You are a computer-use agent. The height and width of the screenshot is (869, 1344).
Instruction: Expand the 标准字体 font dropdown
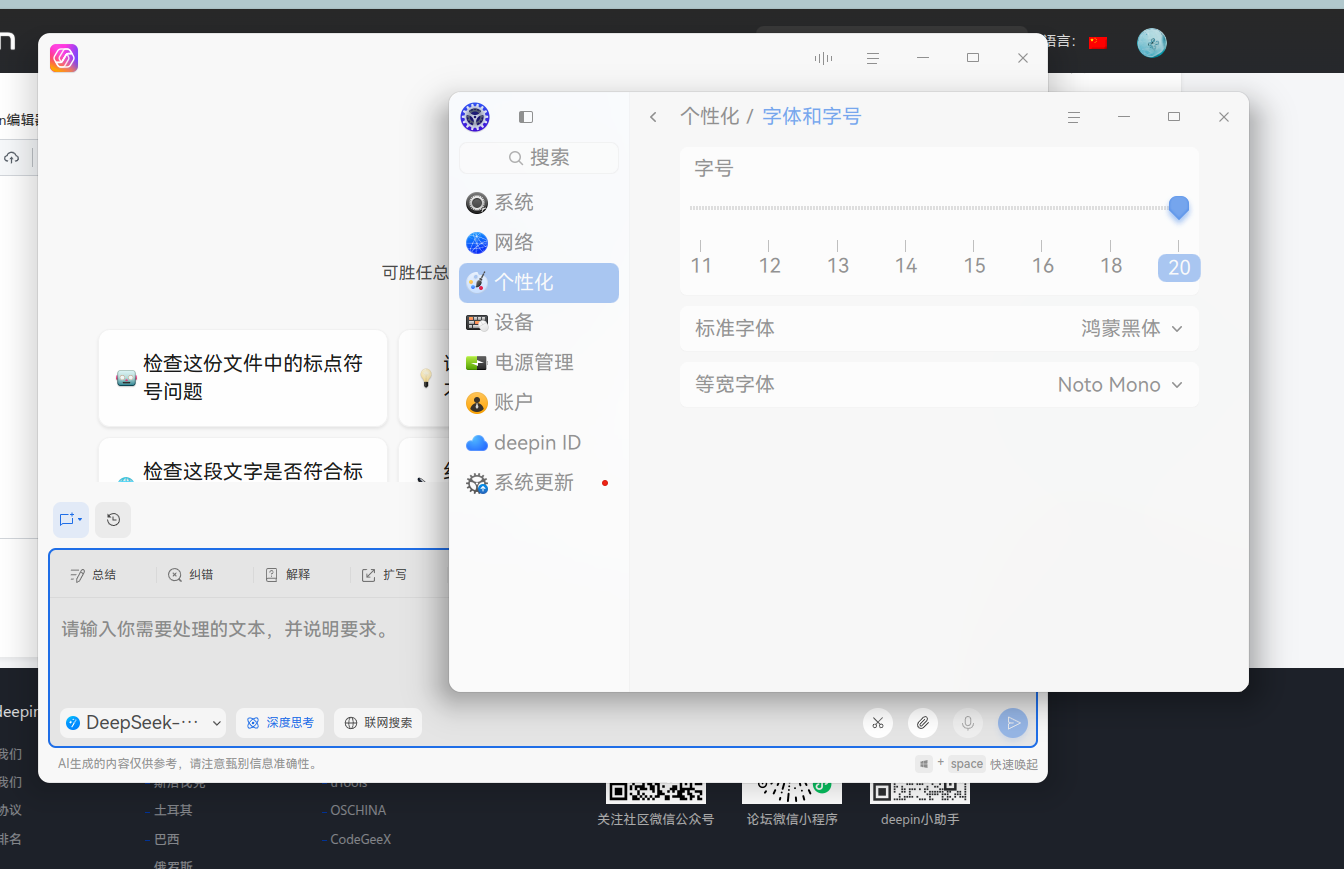(x=1132, y=329)
